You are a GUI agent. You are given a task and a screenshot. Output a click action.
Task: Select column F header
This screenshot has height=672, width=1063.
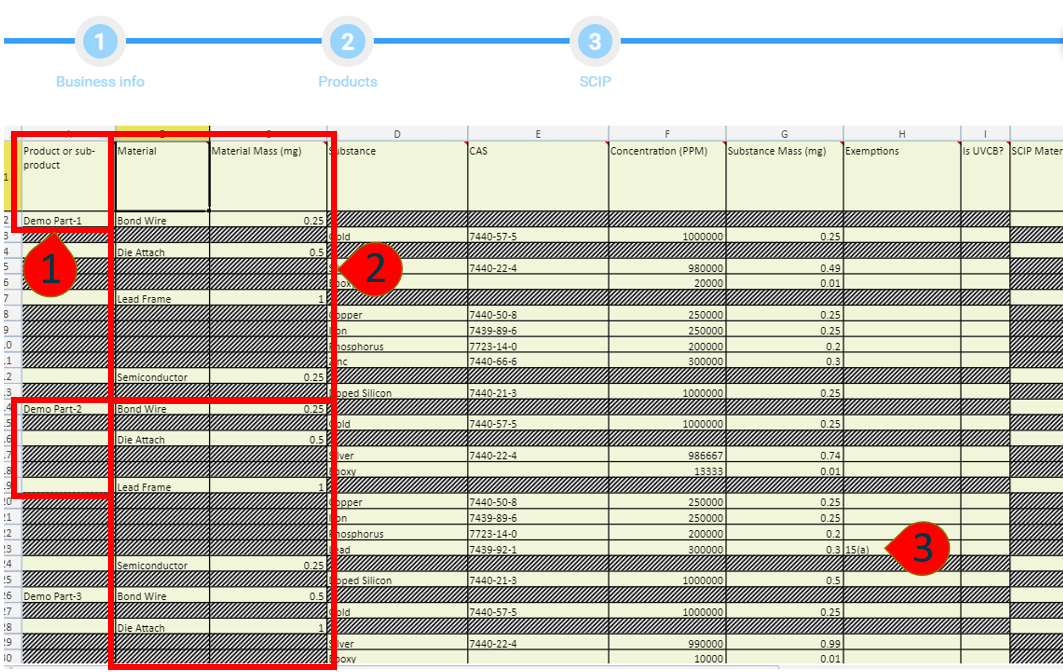pyautogui.click(x=667, y=134)
